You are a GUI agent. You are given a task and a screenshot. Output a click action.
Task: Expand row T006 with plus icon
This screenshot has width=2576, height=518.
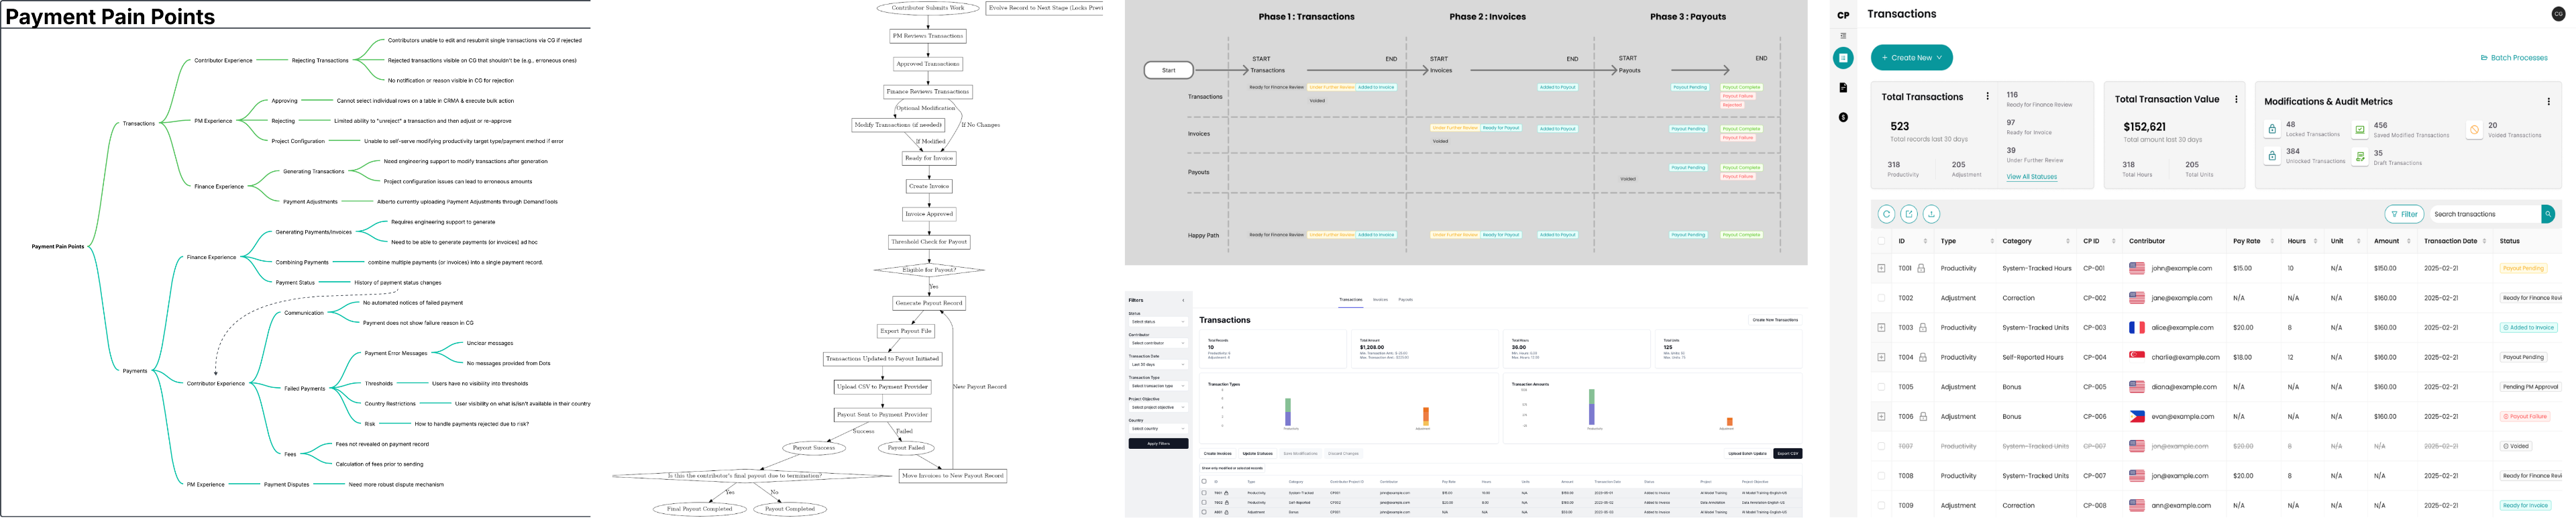click(1881, 417)
